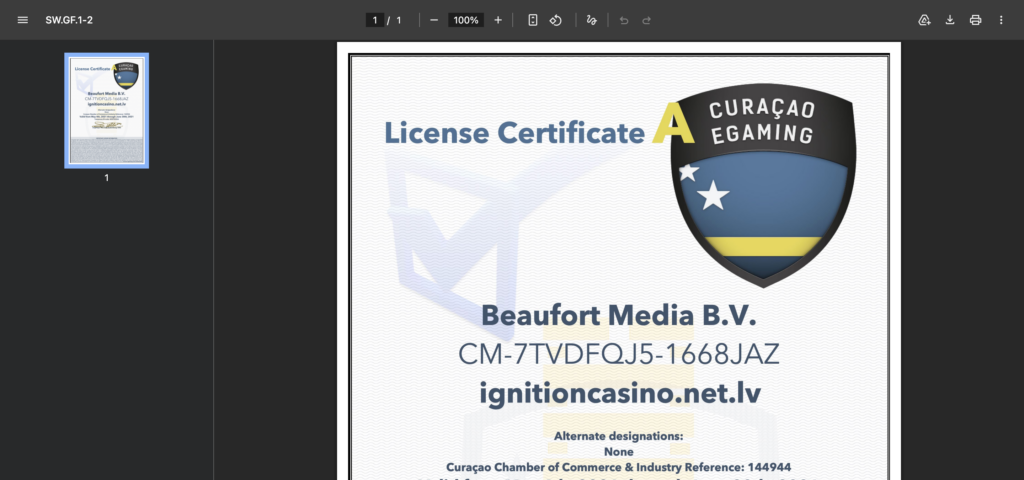Toggle the sidebar menu hamburger icon
Image resolution: width=1024 pixels, height=480 pixels.
coord(23,20)
